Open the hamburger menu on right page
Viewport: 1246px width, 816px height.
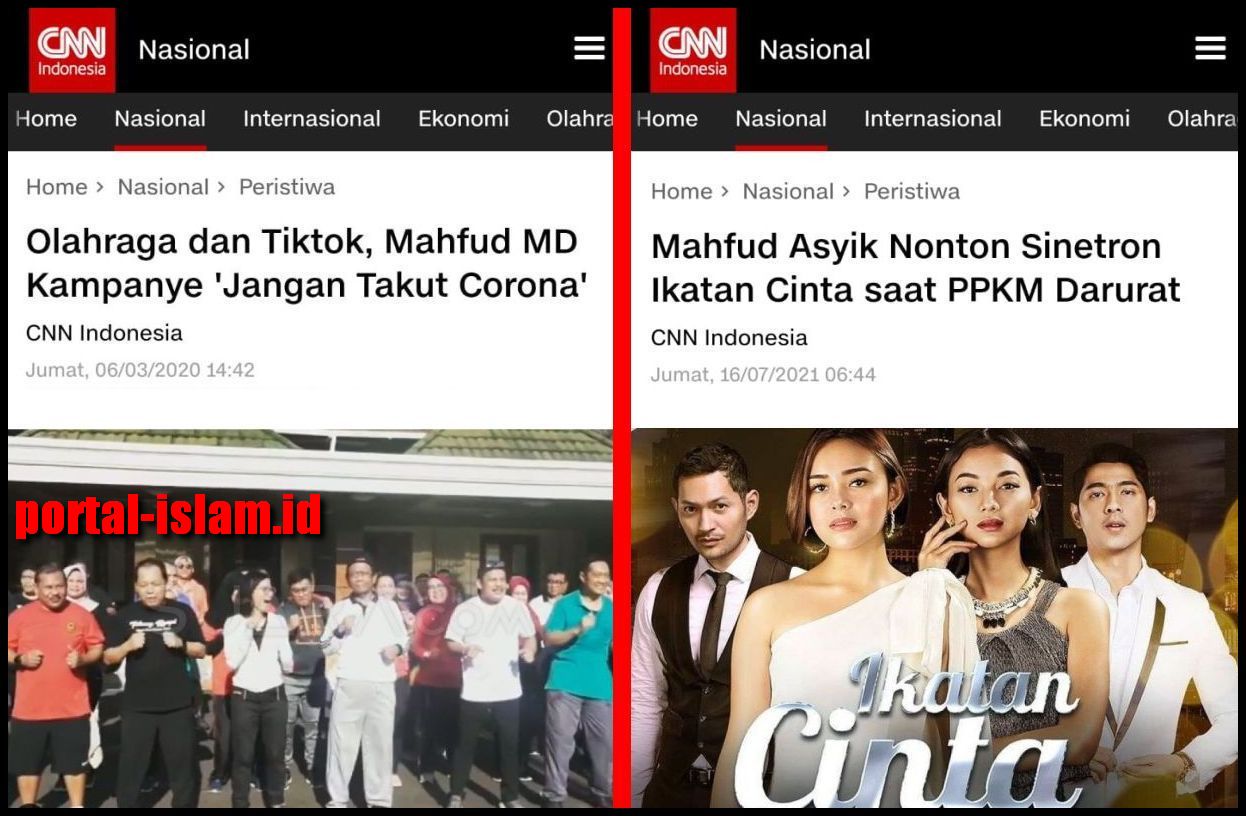tap(1210, 48)
